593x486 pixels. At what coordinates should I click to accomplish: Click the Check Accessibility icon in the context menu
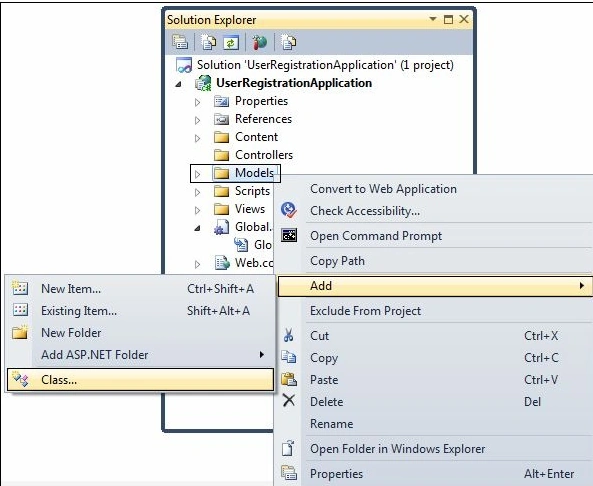point(289,210)
